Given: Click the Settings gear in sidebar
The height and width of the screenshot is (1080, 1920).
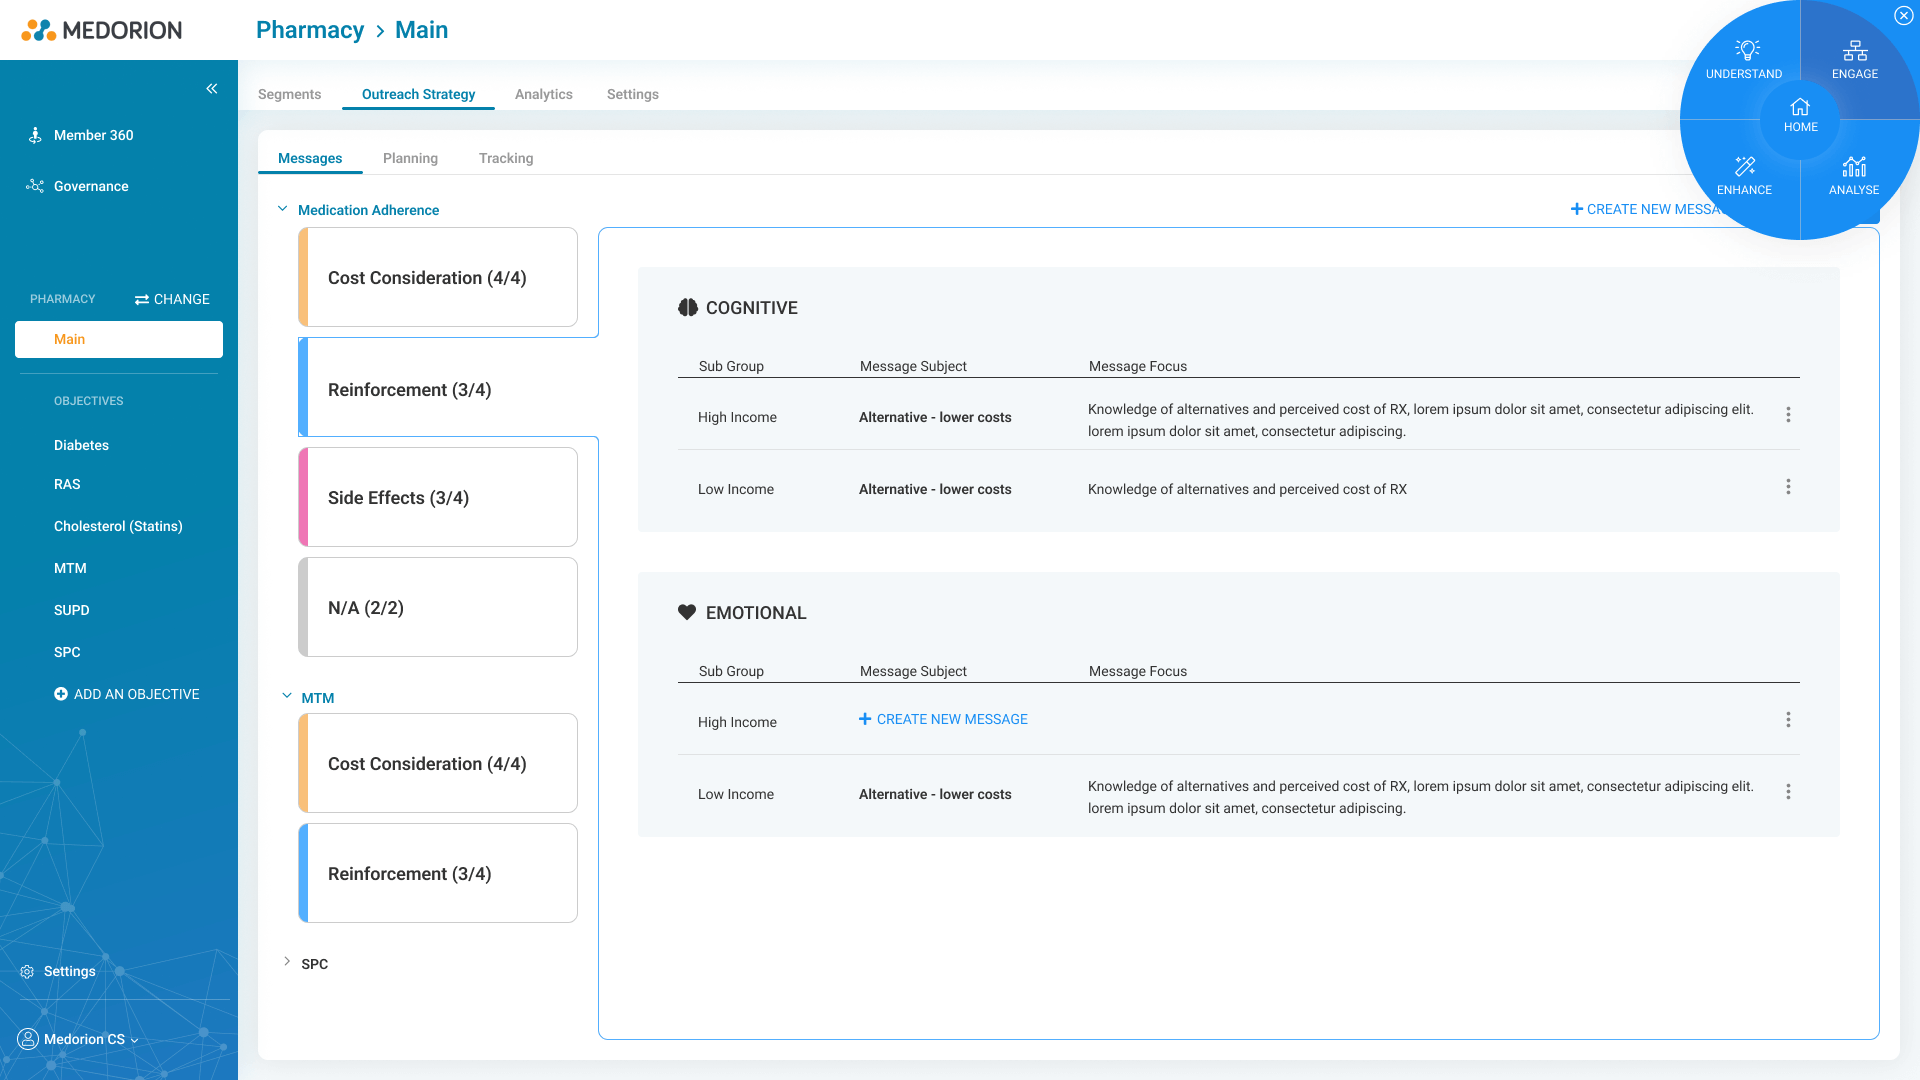Looking at the screenshot, I should 27,972.
